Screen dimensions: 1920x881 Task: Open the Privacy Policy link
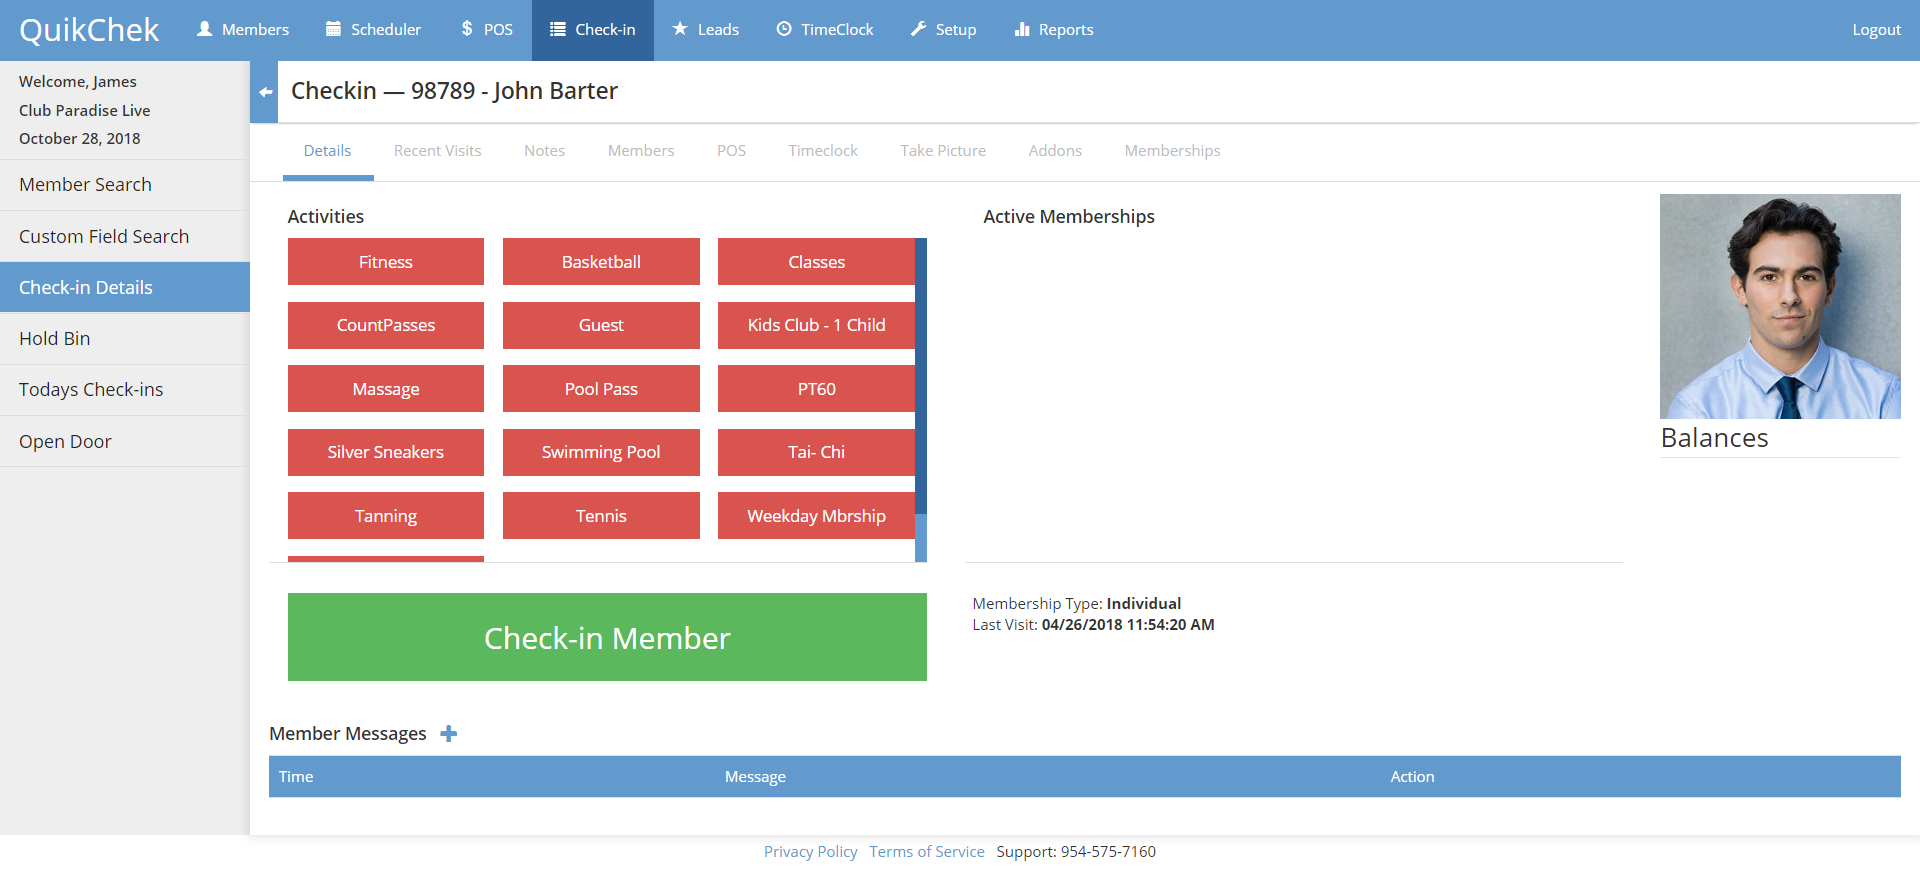click(x=810, y=852)
